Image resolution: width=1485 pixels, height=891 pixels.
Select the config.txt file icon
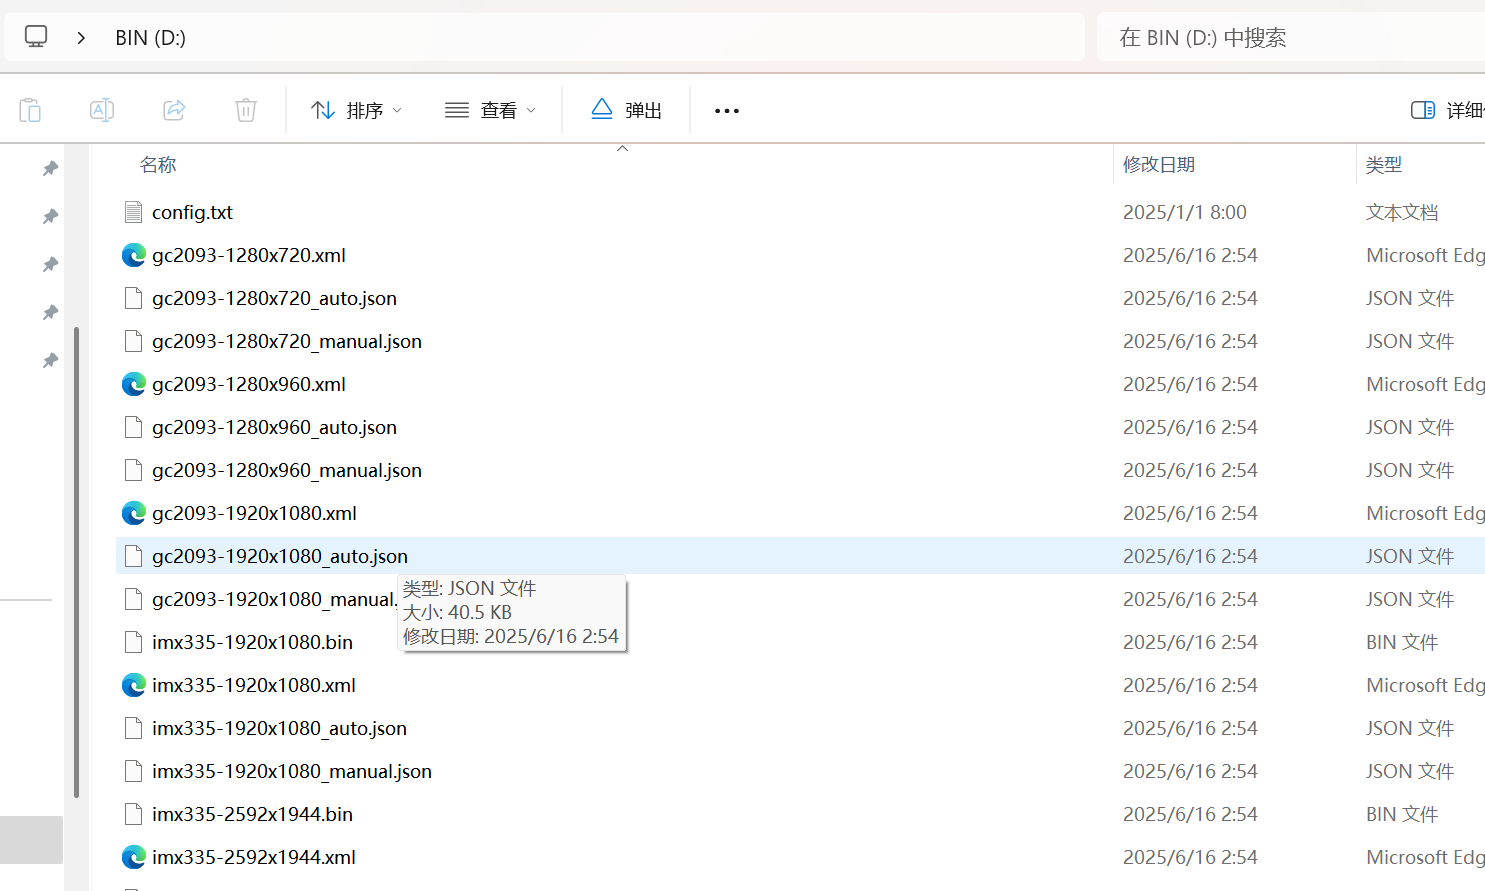click(x=134, y=212)
